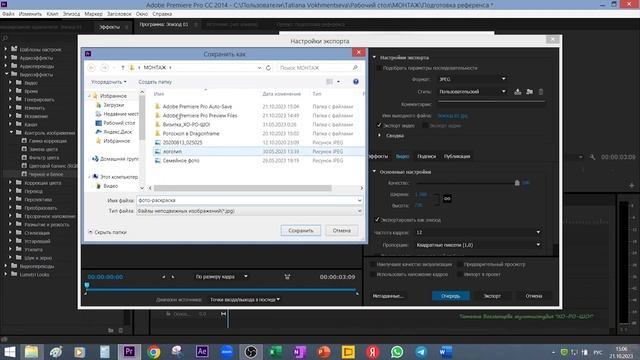Enable Импорт в проект checkbox
640x360 pixels.
(x=460, y=274)
